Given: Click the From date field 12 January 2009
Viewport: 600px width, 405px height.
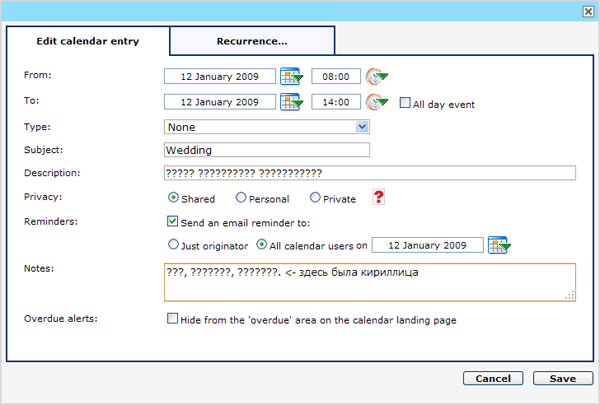Looking at the screenshot, I should click(220, 76).
